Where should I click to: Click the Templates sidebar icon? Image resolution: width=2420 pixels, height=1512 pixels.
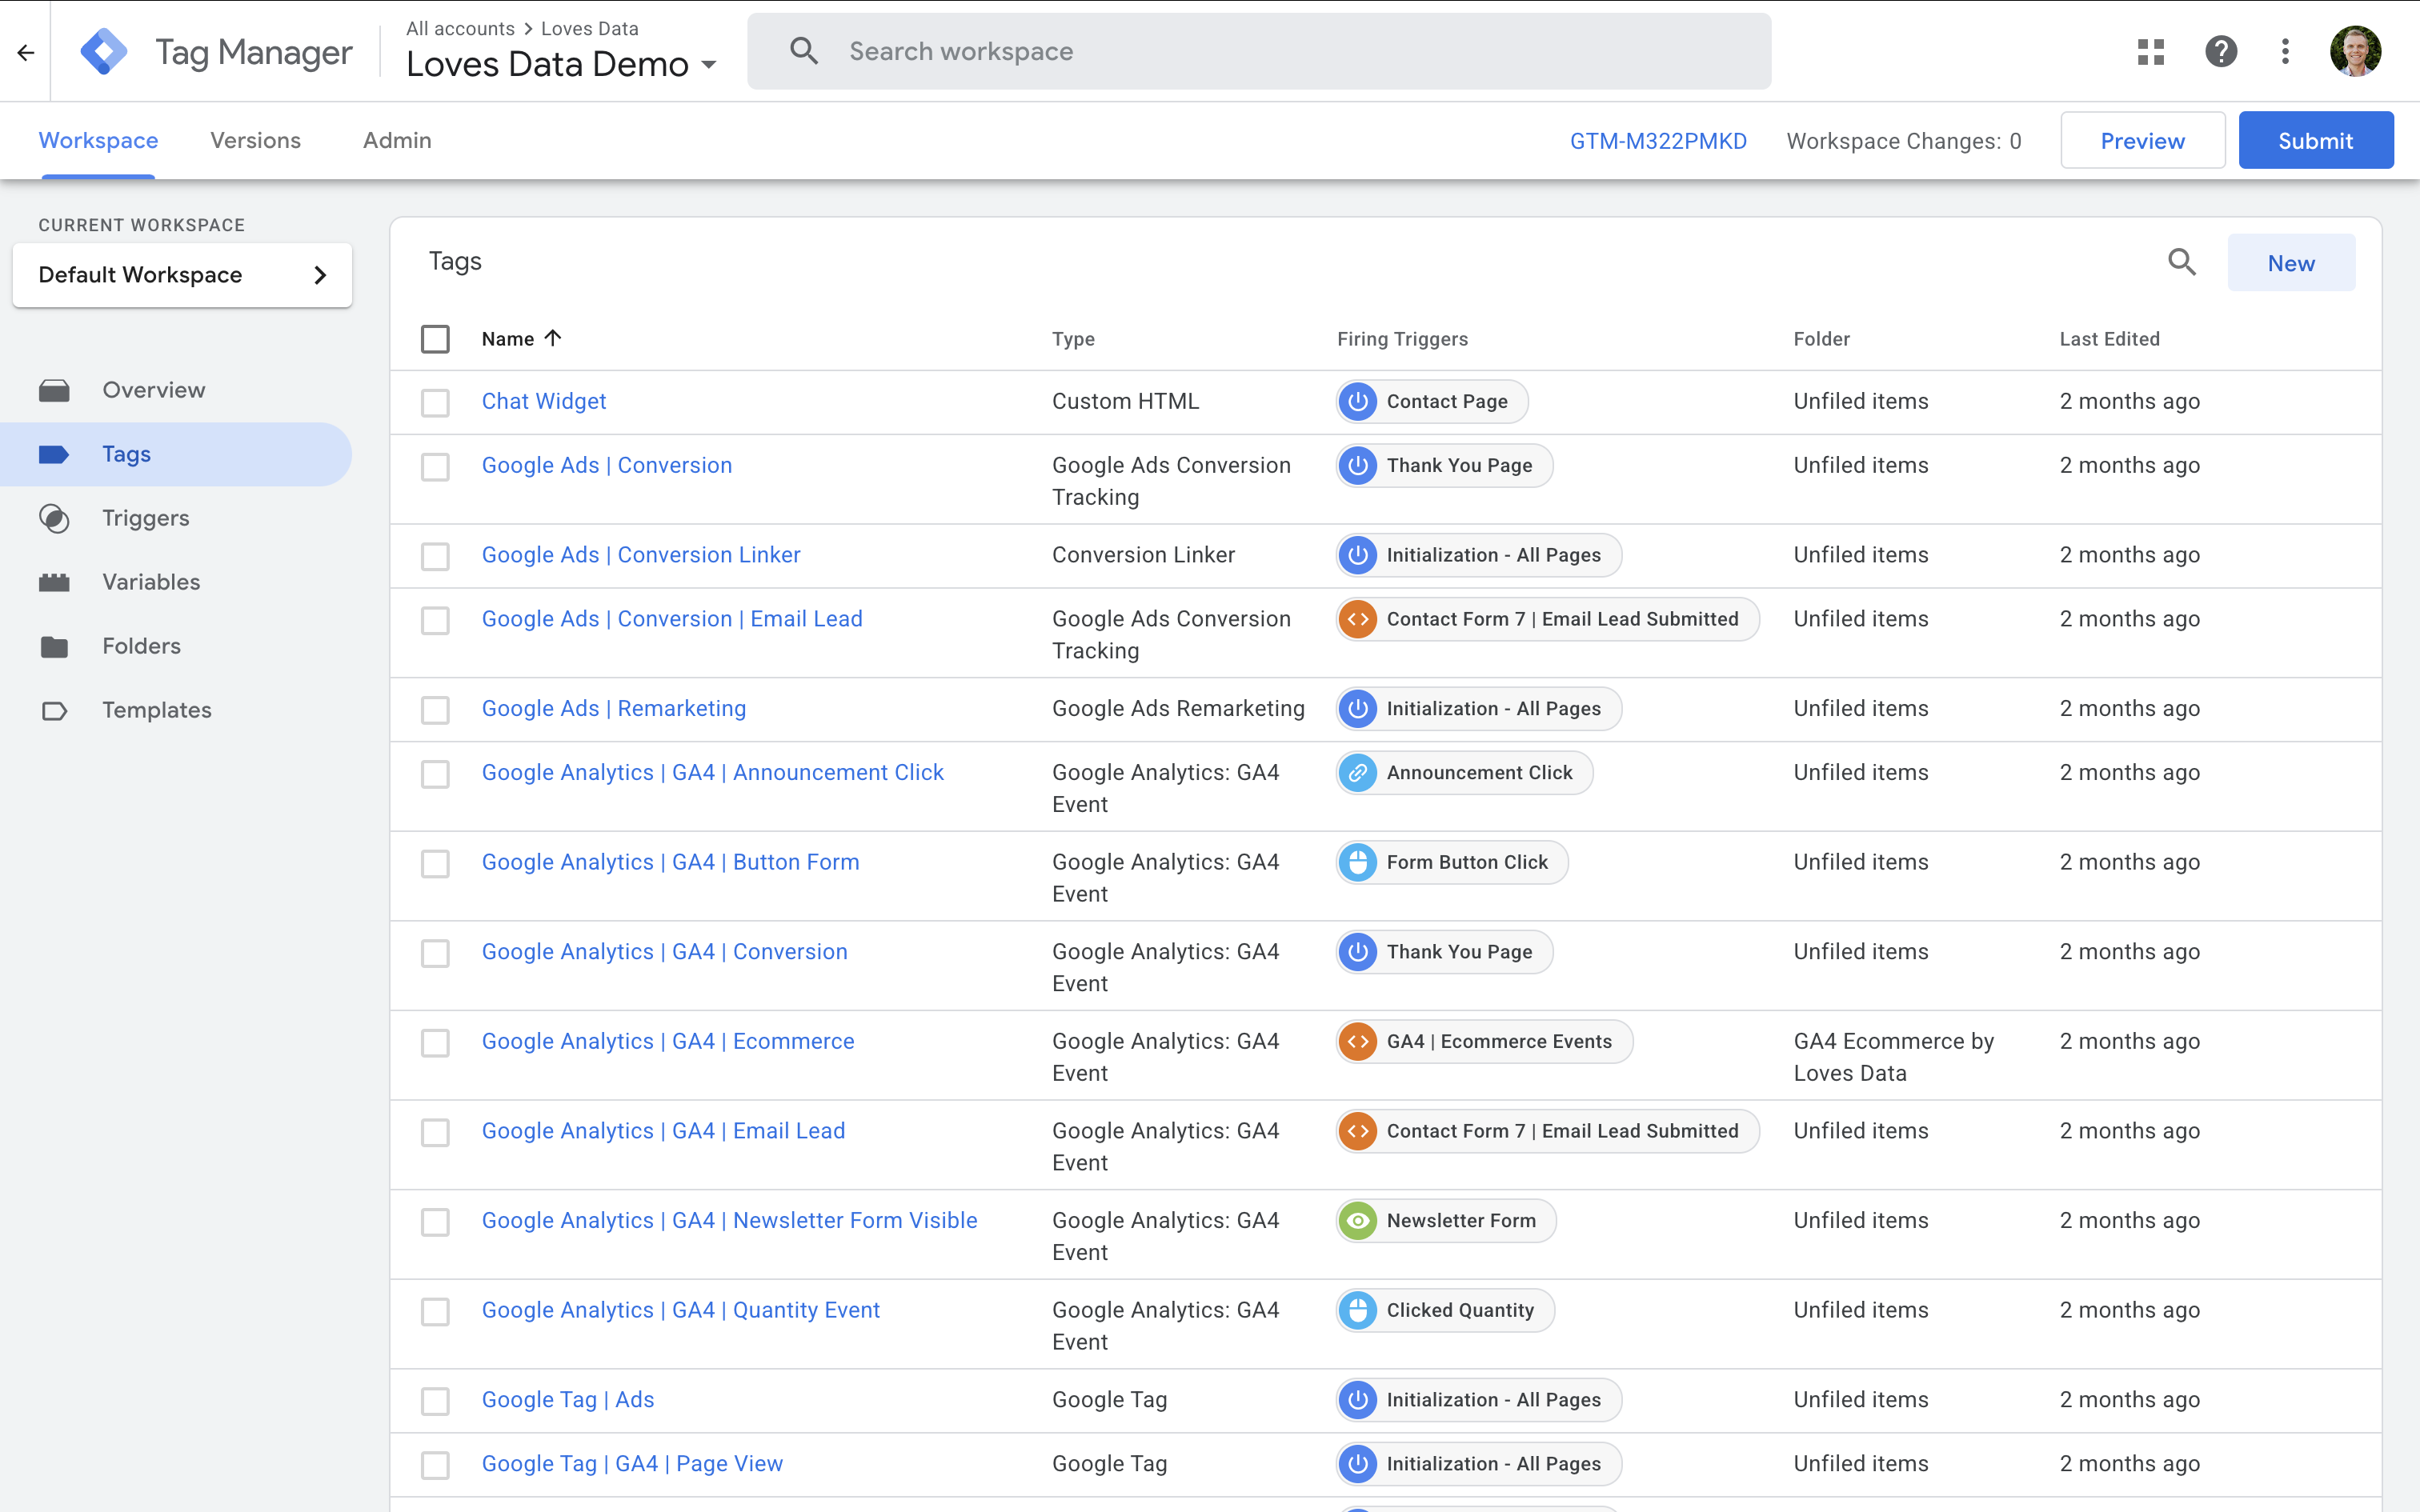(54, 710)
